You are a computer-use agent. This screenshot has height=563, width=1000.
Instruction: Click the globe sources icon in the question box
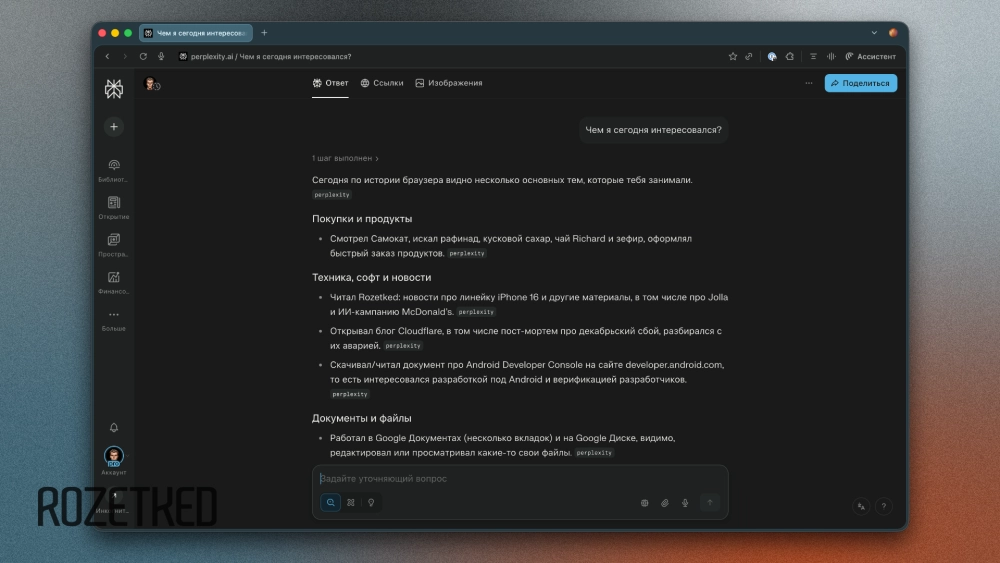click(645, 503)
